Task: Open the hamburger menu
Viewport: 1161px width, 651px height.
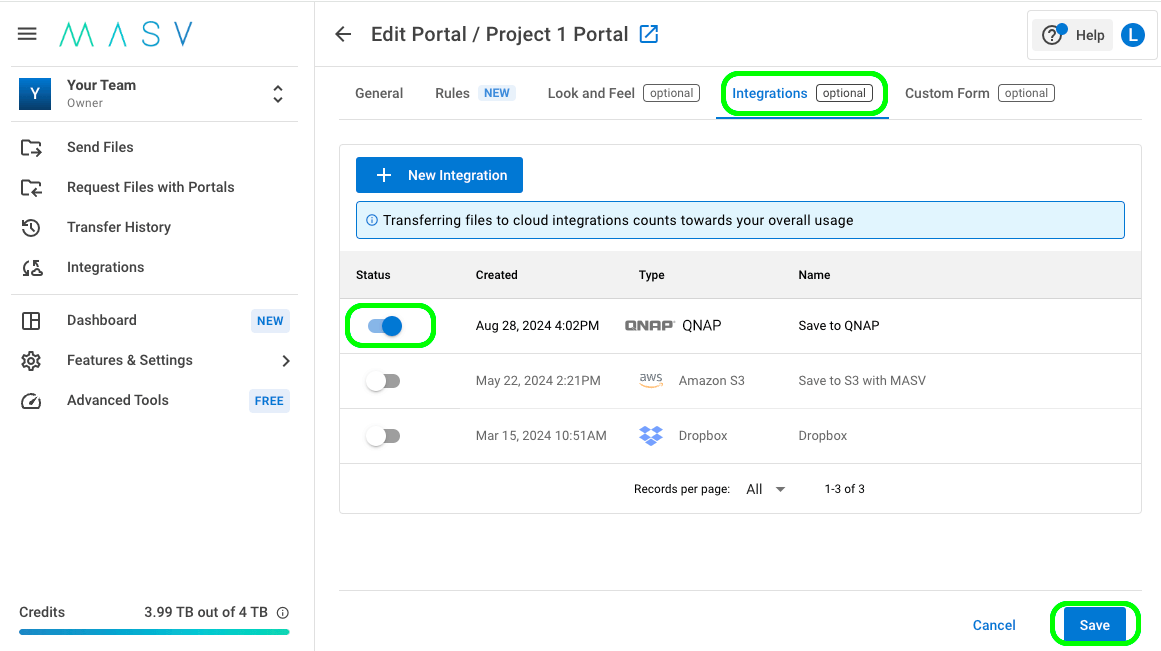Action: tap(27, 33)
